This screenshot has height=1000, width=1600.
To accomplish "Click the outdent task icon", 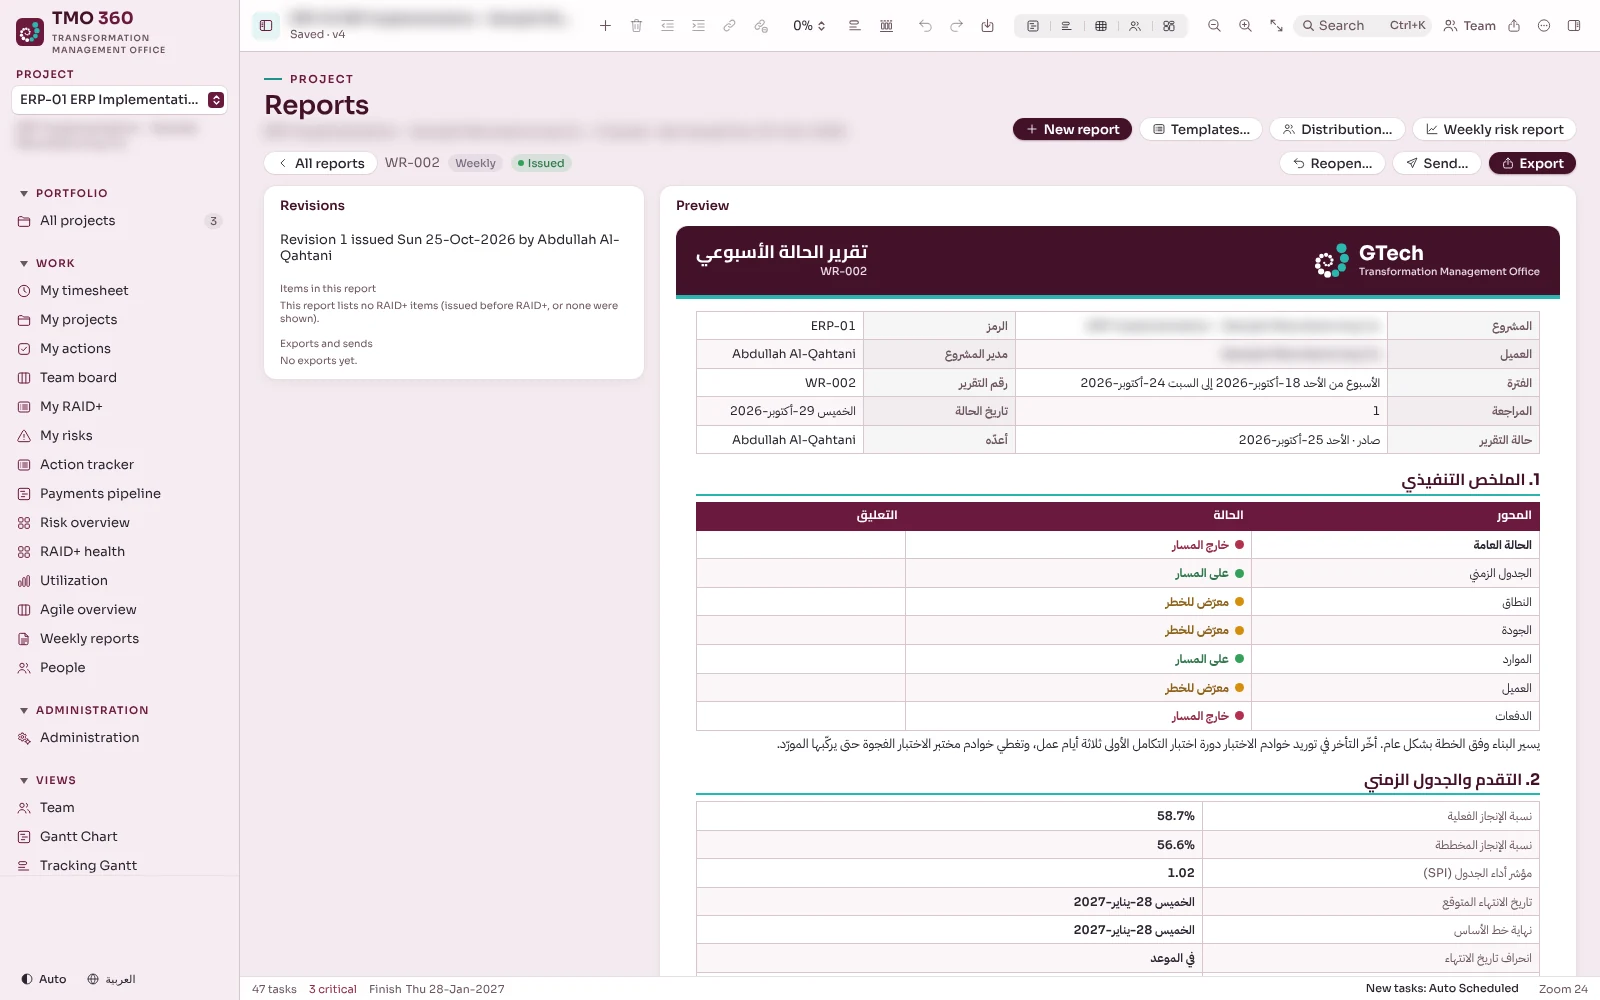I will click(667, 26).
